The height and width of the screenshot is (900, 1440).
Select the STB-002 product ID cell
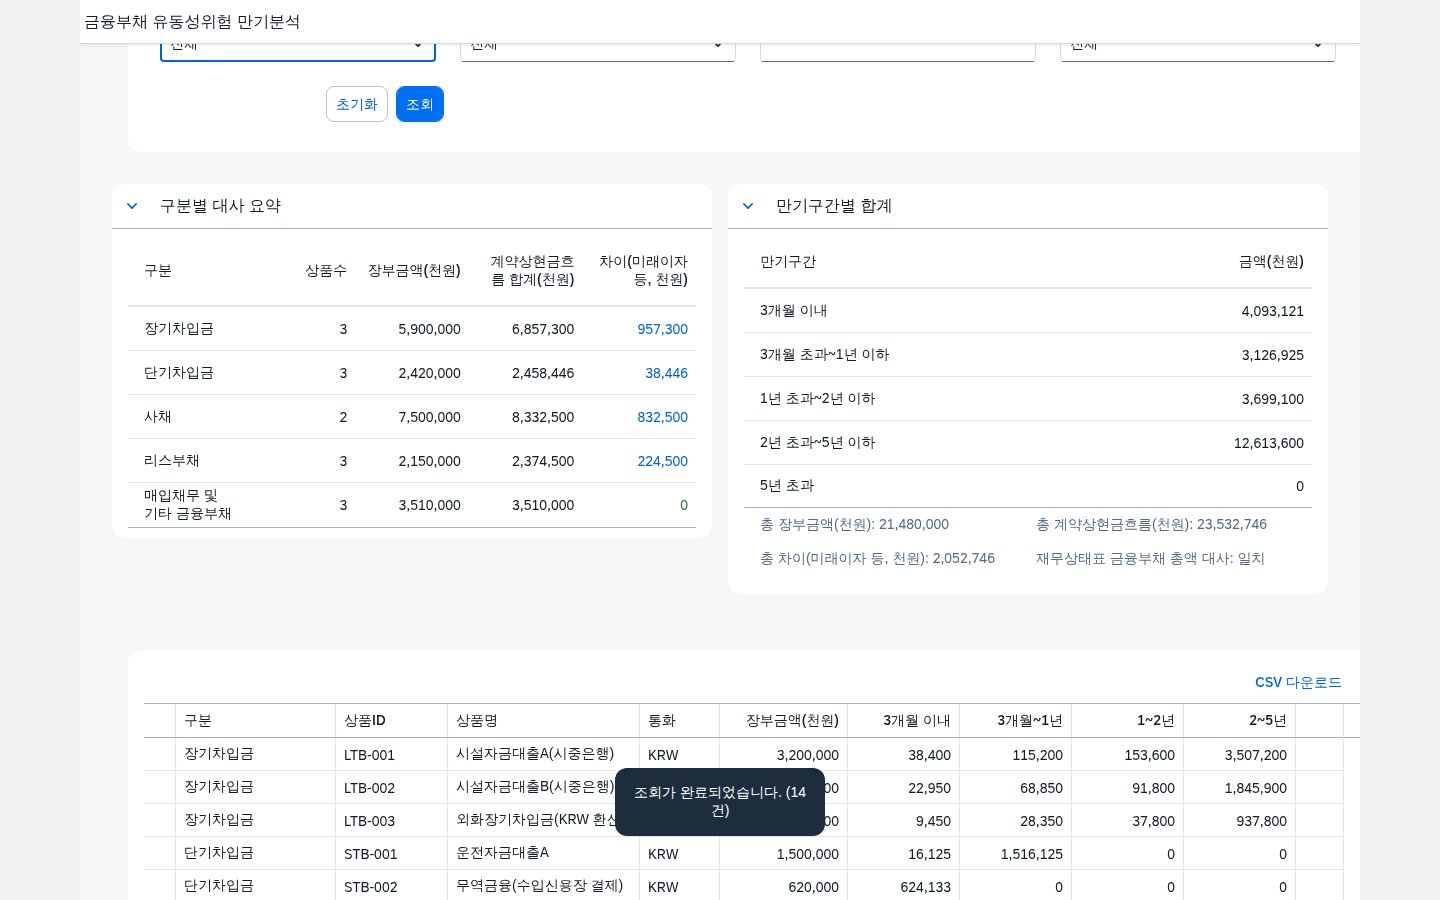tap(392, 887)
